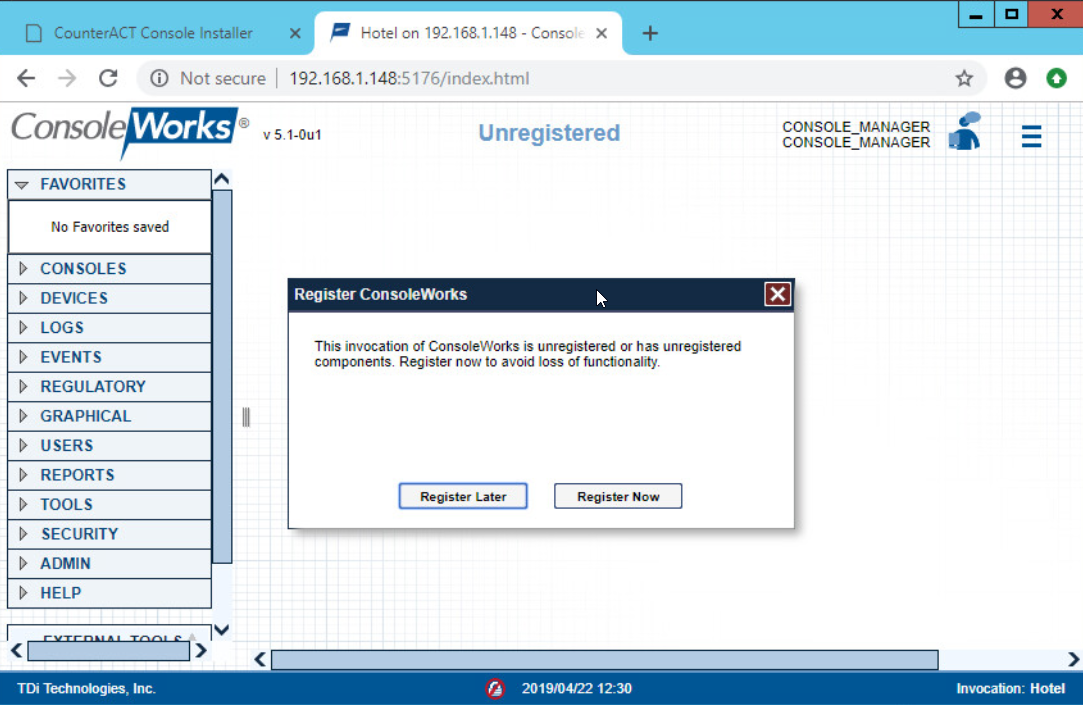Expand the REPORTS menu
Screen dimensions: 1083x705
pyautogui.click(x=109, y=475)
